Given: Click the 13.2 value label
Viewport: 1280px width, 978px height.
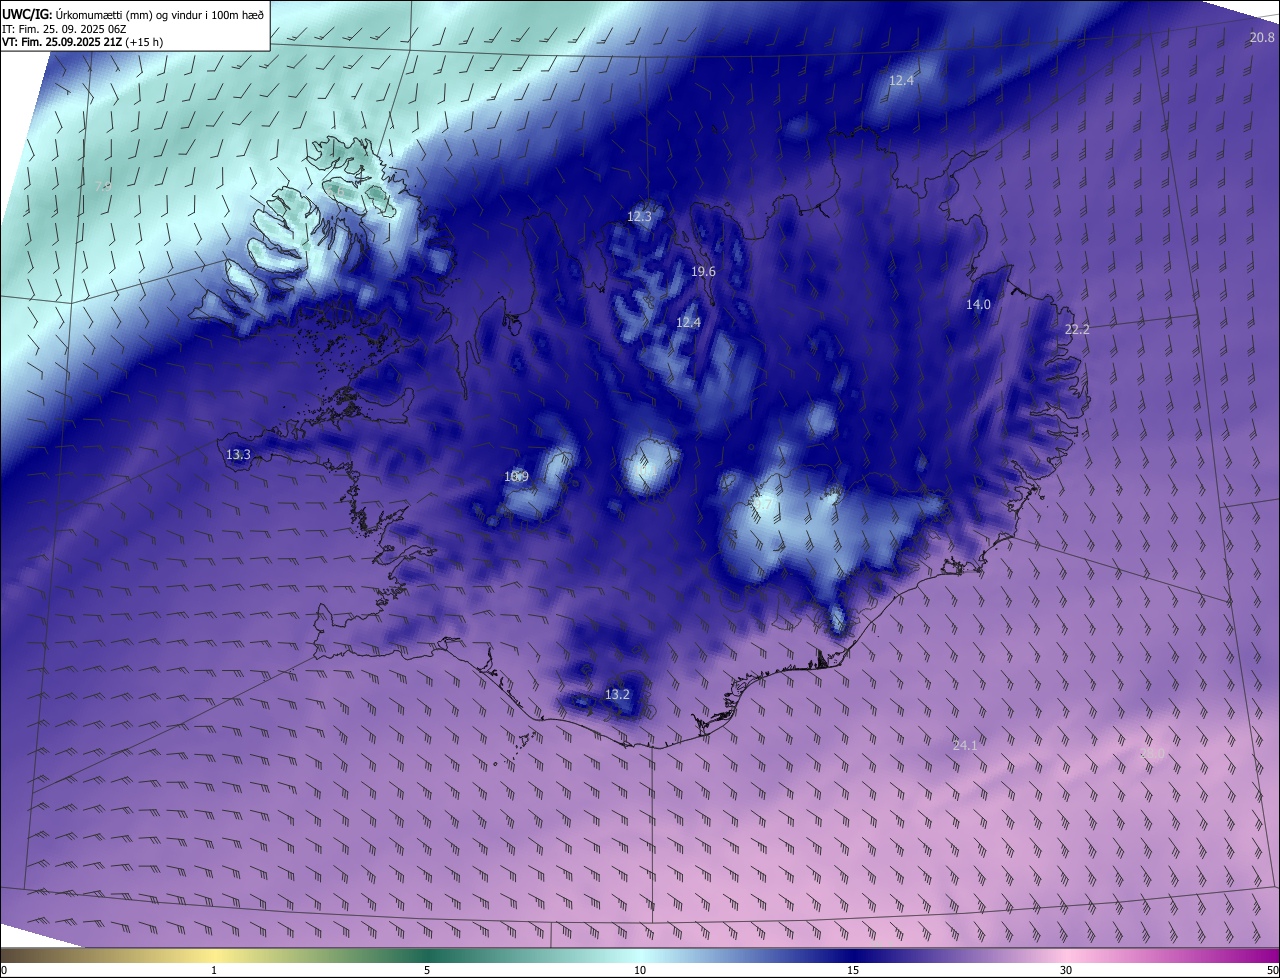Looking at the screenshot, I should point(617,694).
